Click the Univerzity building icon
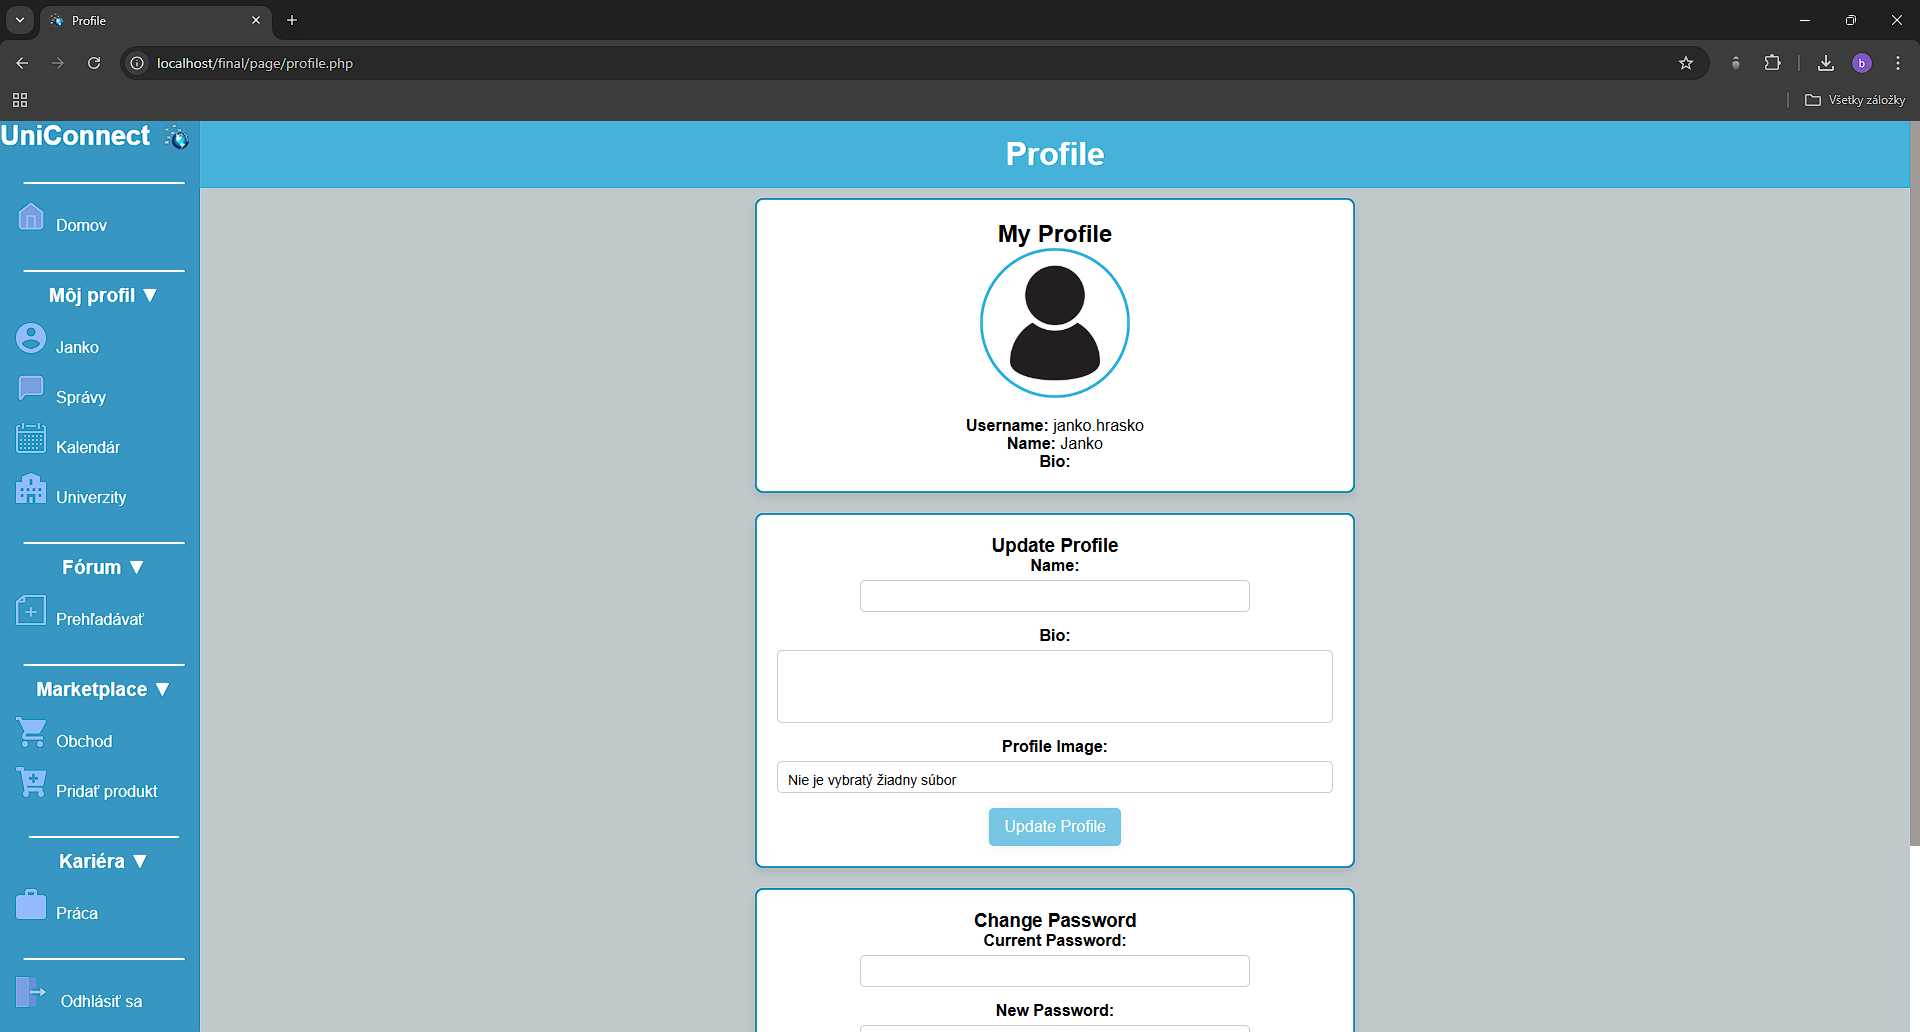1920x1032 pixels. (31, 488)
